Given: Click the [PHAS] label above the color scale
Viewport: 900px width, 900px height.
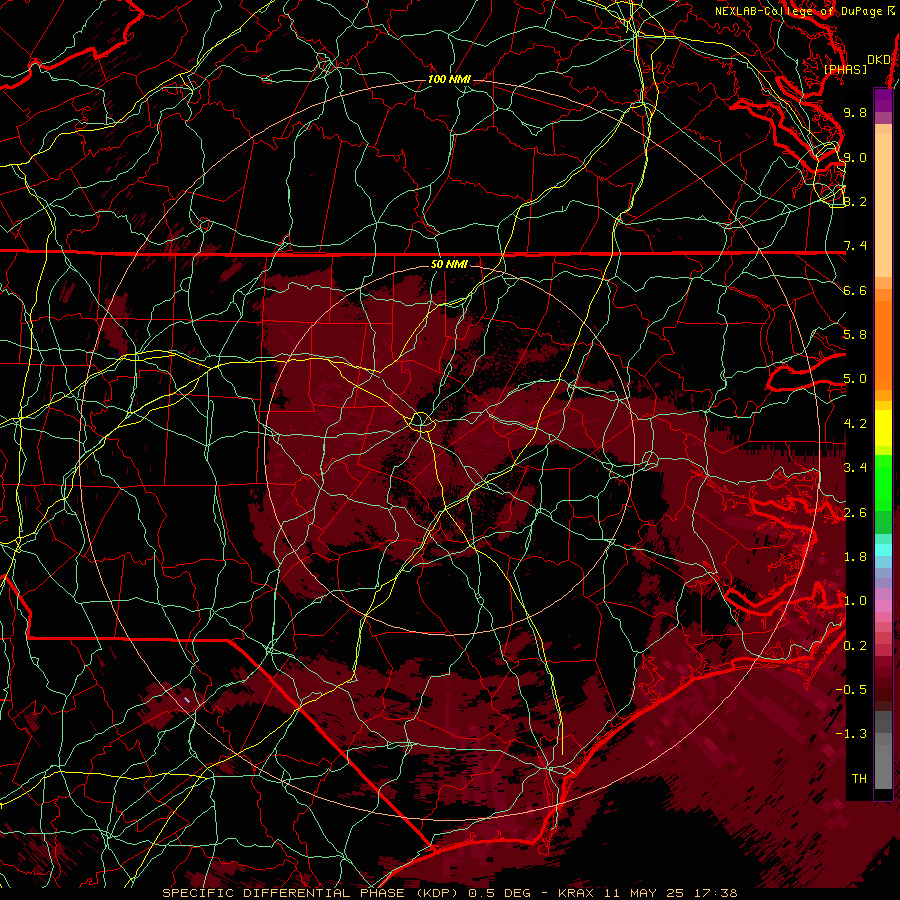Looking at the screenshot, I should click(x=845, y=69).
